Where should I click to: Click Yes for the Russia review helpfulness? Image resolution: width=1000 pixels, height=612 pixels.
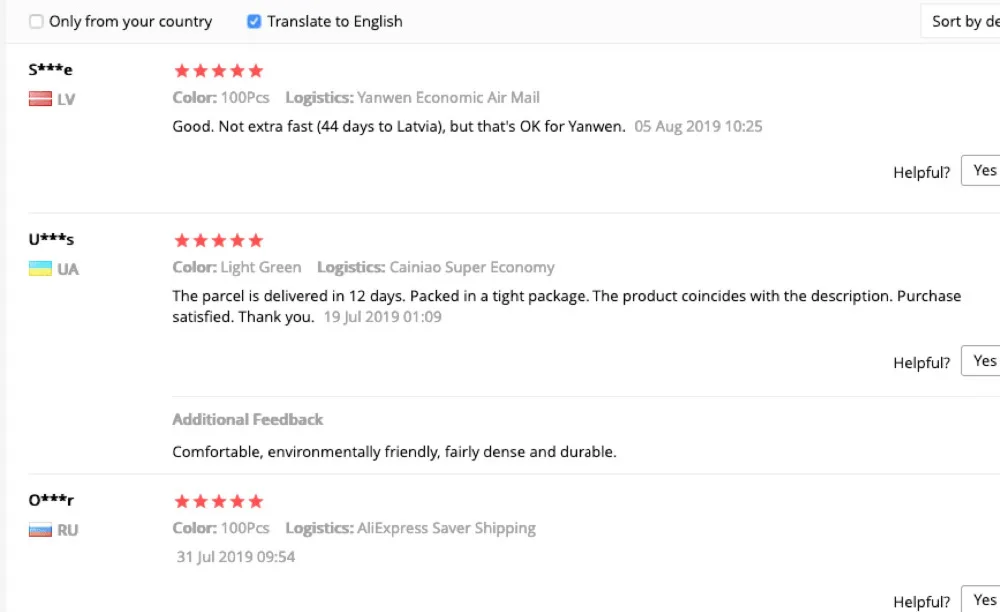(x=983, y=600)
